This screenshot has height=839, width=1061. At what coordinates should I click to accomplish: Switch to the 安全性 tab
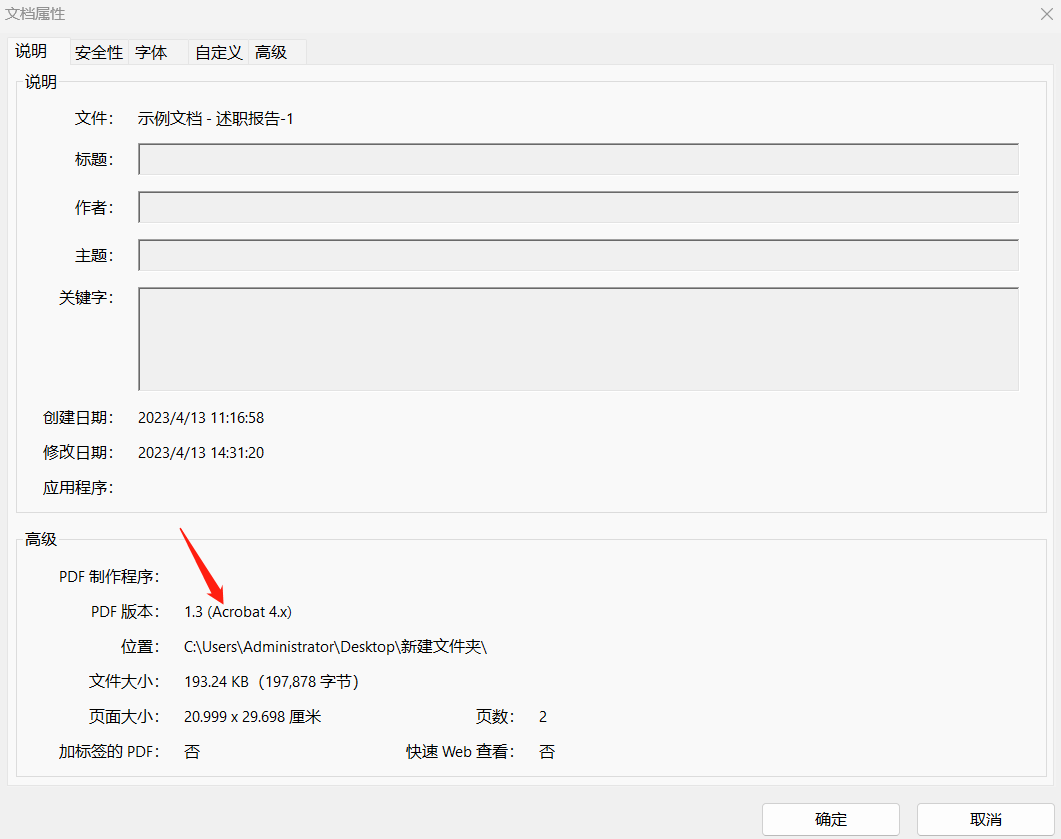[x=98, y=52]
